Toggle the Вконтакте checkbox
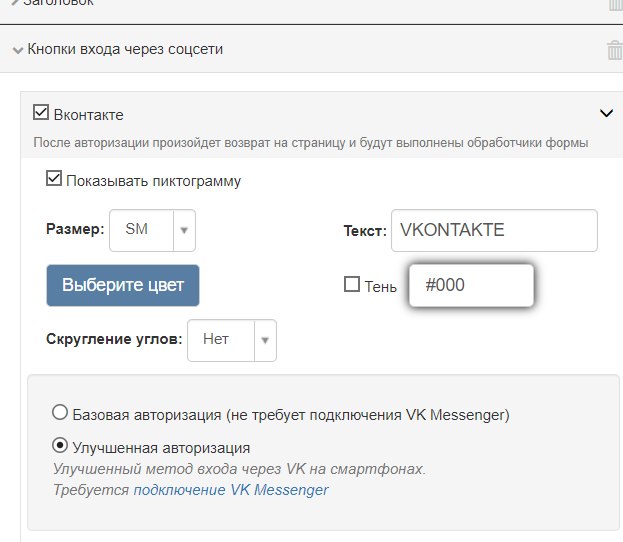This screenshot has width=623, height=542. (41, 112)
